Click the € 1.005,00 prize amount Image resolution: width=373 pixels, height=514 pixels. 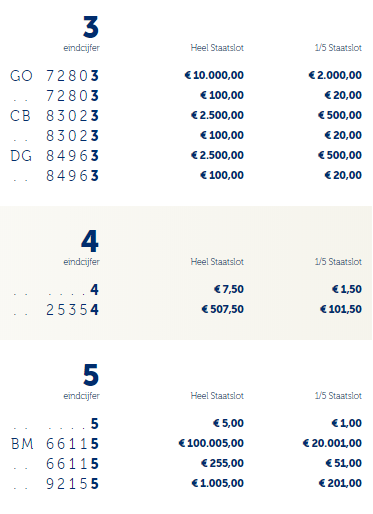217,483
